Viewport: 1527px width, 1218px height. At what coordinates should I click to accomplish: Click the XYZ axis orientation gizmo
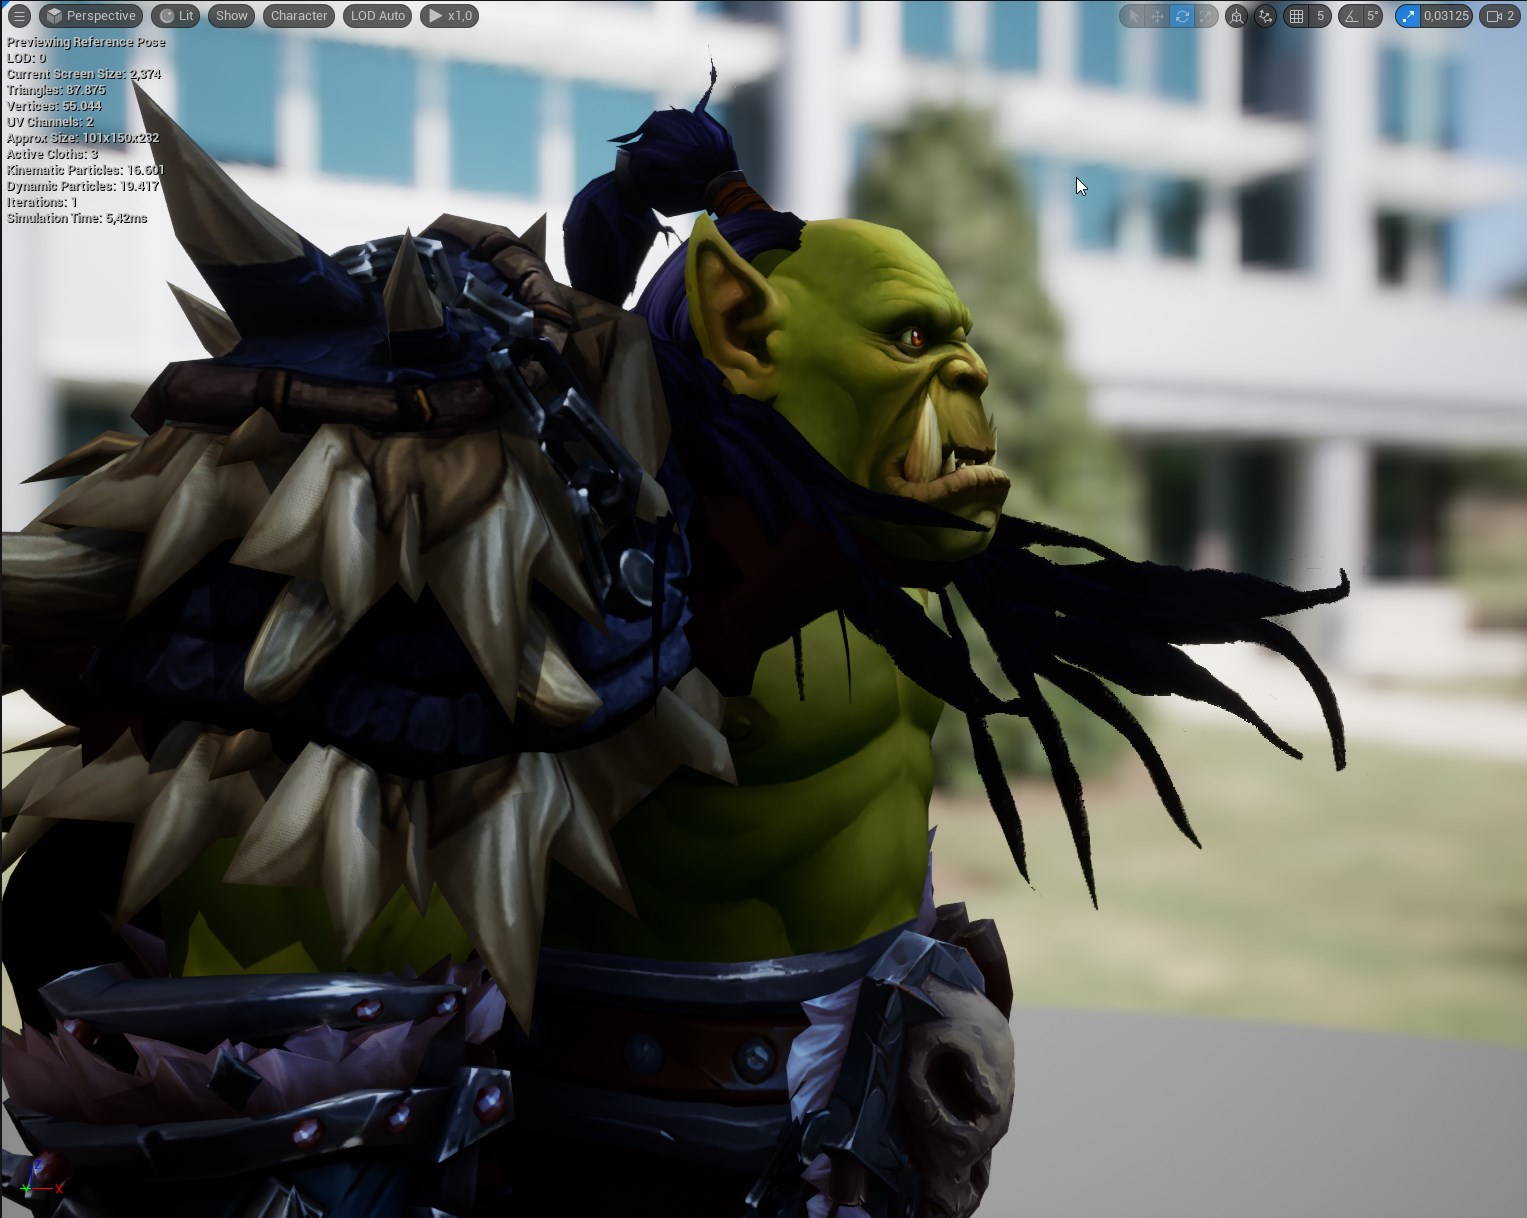[x=40, y=1180]
